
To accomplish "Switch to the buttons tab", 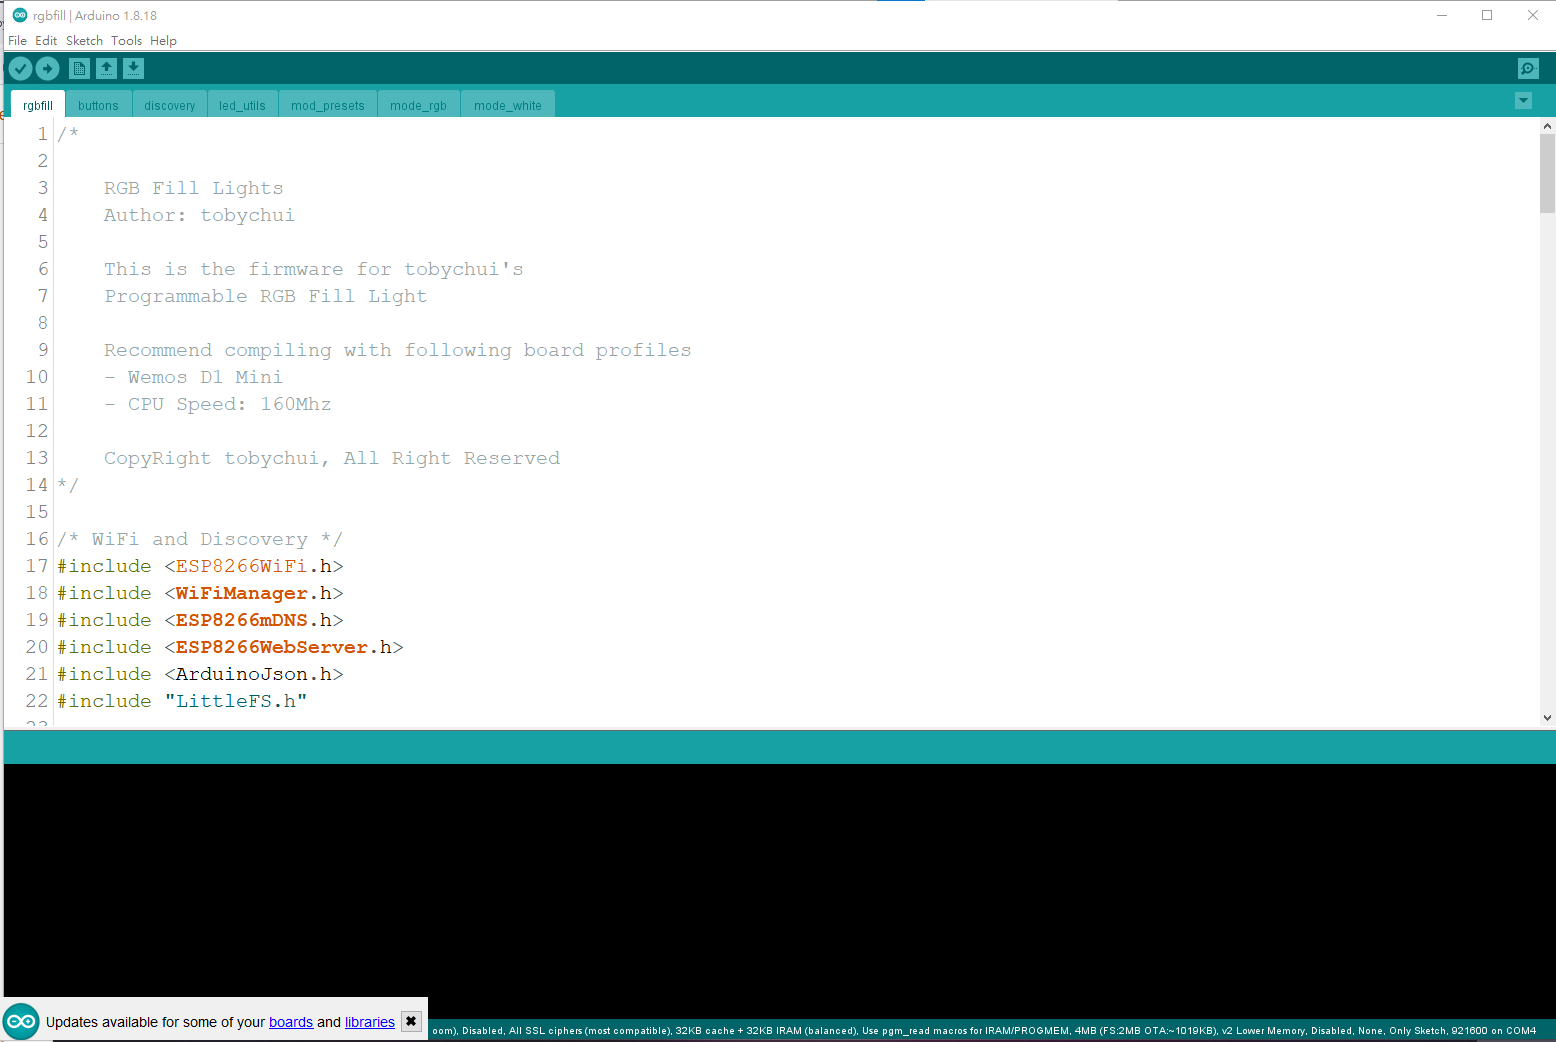I will point(98,105).
